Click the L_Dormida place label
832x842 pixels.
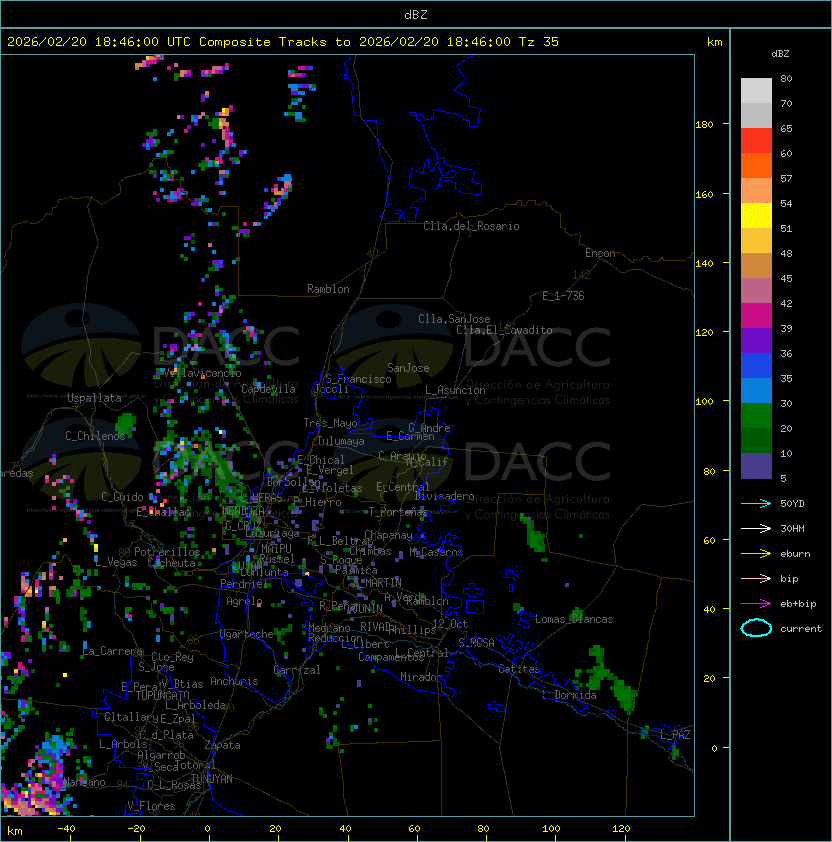click(569, 695)
